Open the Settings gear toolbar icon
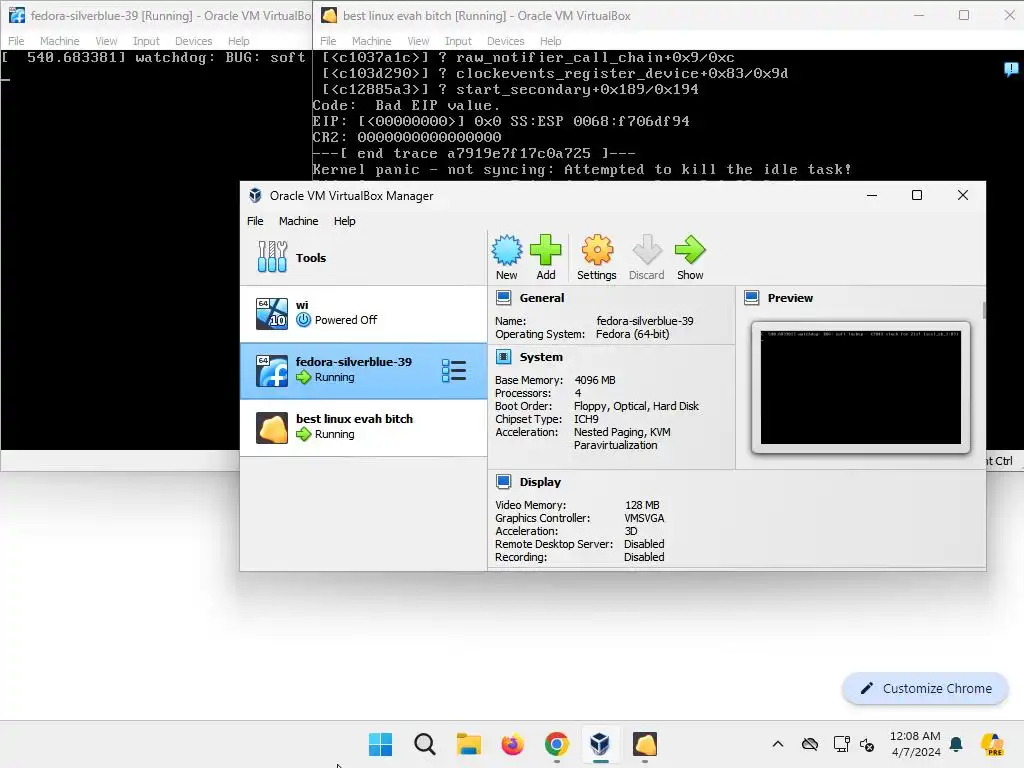Image resolution: width=1024 pixels, height=768 pixels. [596, 257]
